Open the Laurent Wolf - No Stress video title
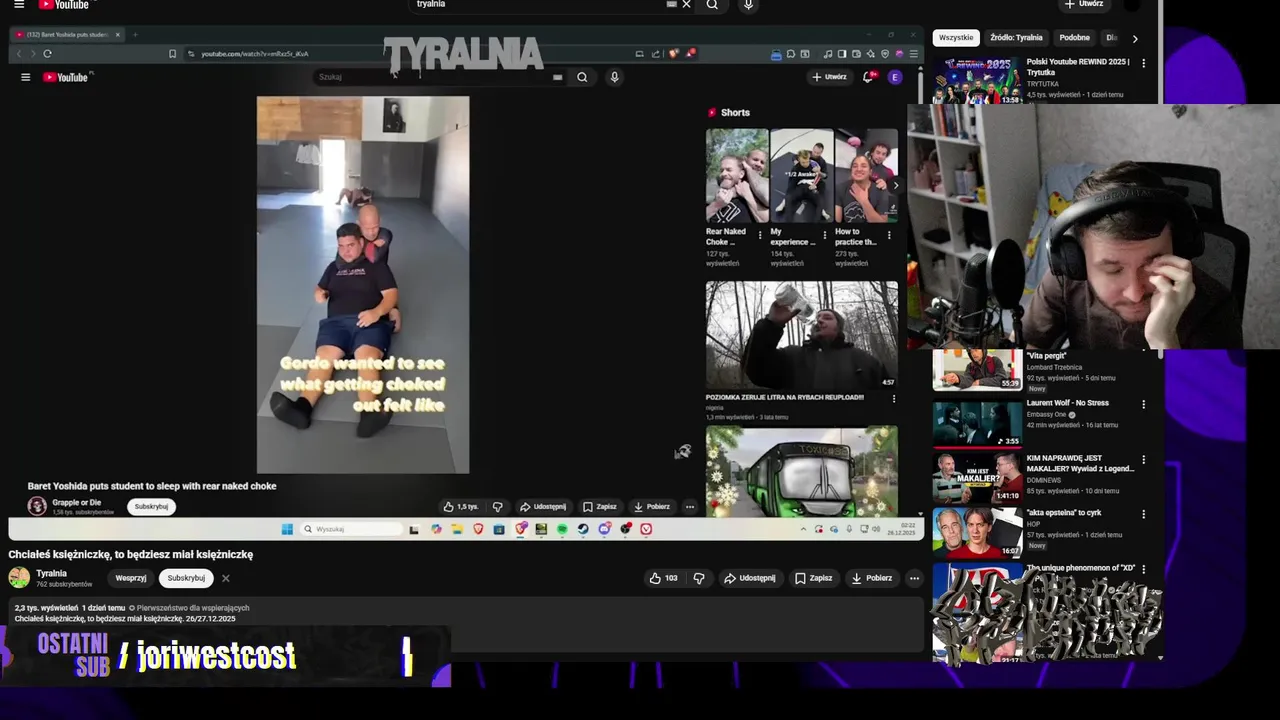1280x720 pixels. pyautogui.click(x=1067, y=403)
